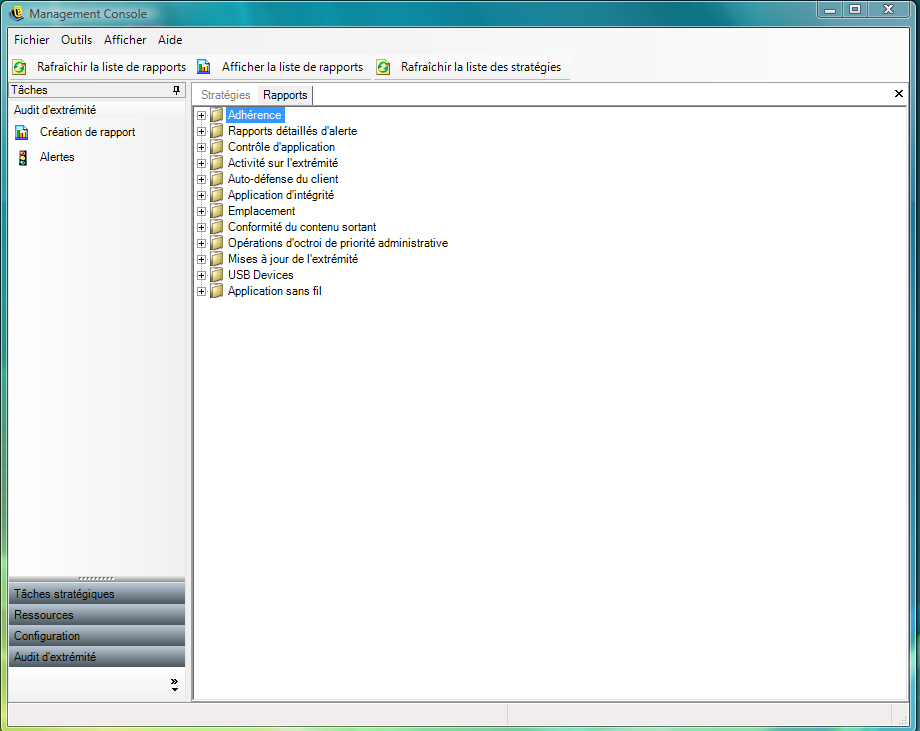920x731 pixels.
Task: Click the refresh strategies list icon
Action: coord(383,67)
